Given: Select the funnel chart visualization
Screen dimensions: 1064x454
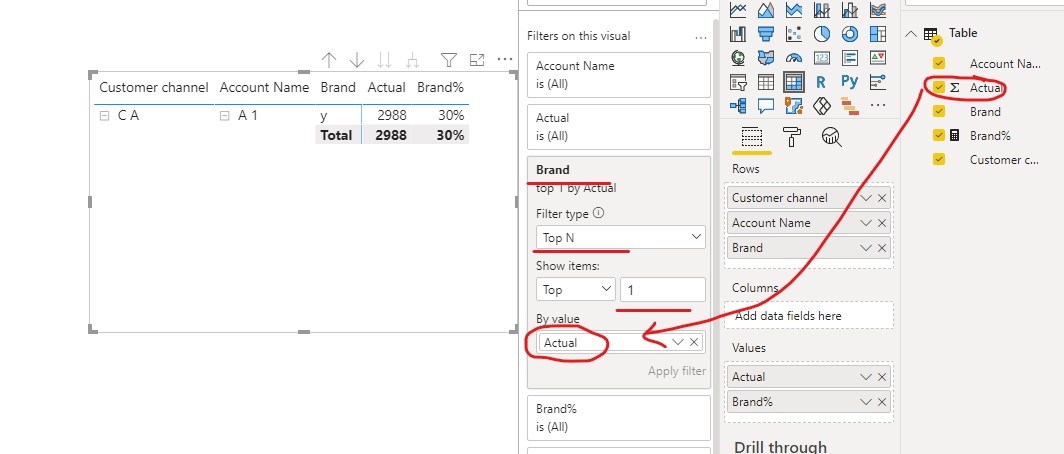Looking at the screenshot, I should pos(766,33).
